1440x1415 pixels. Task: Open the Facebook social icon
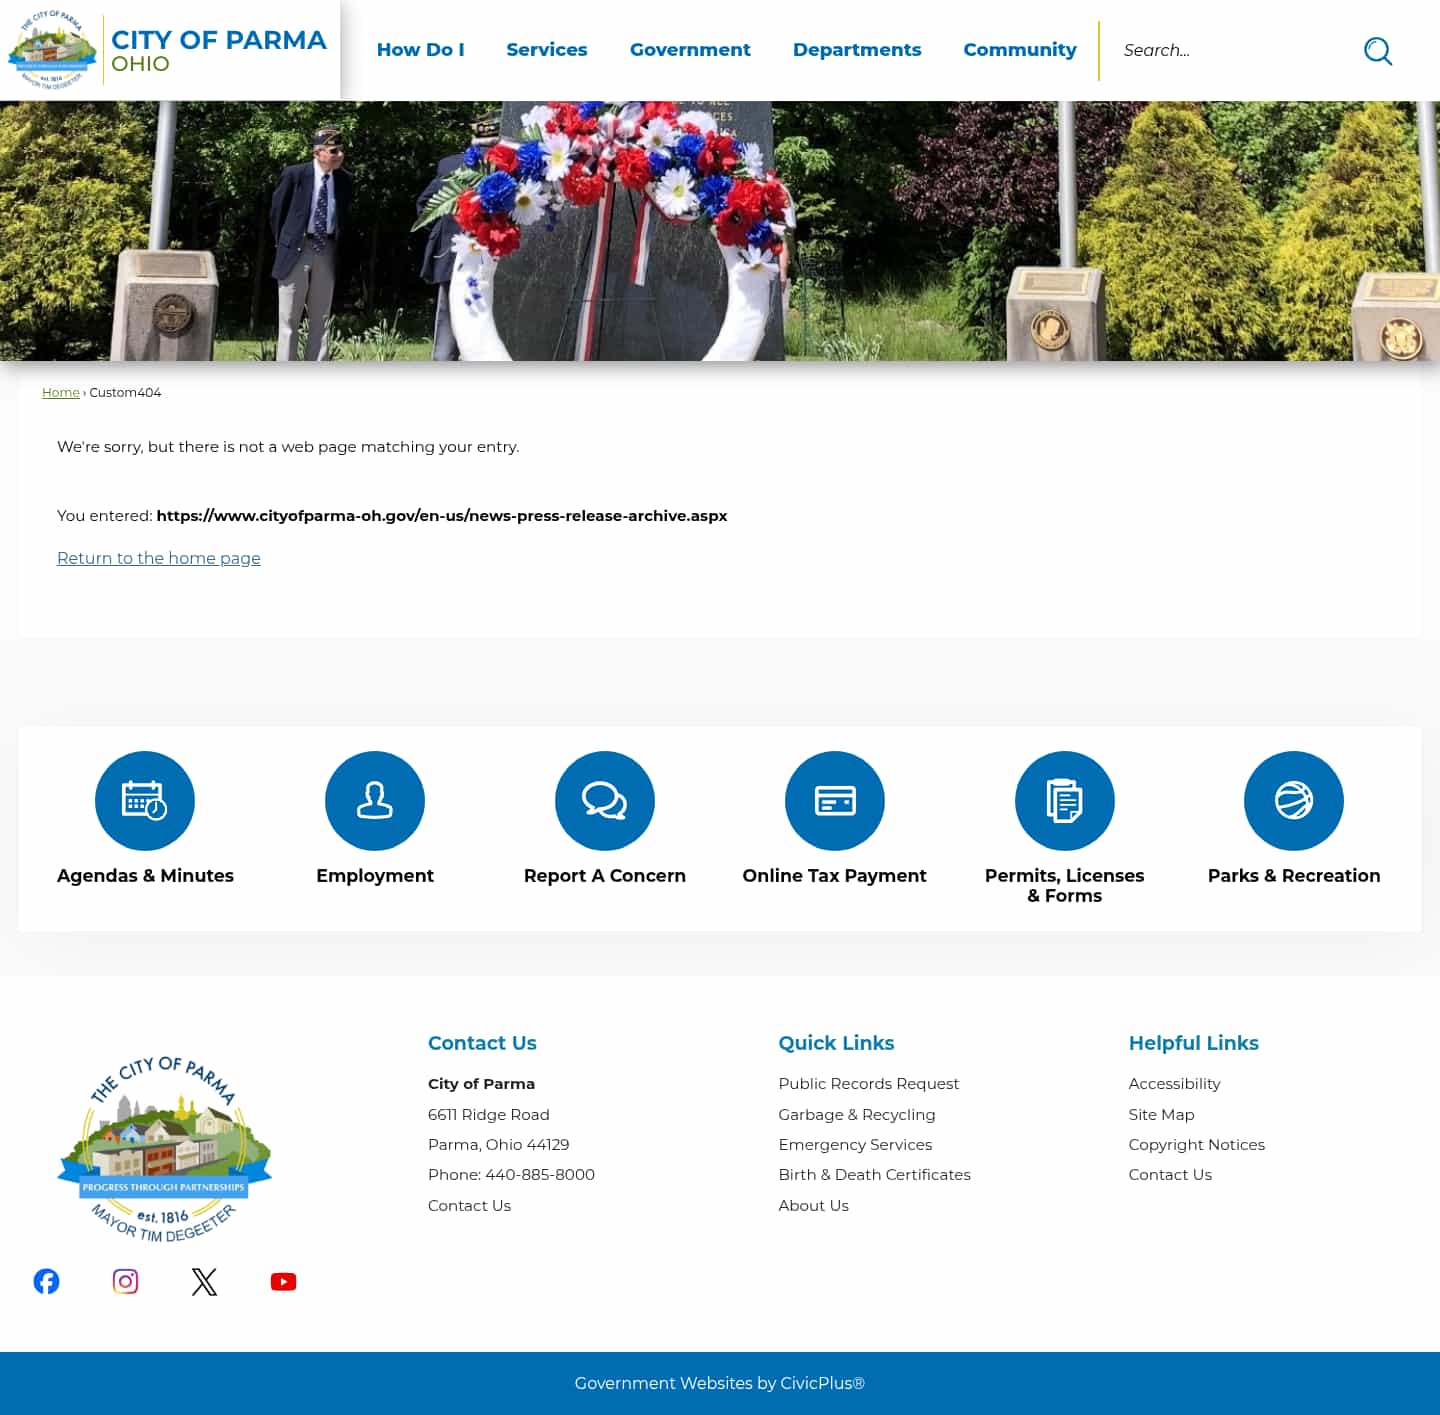[x=46, y=1281]
